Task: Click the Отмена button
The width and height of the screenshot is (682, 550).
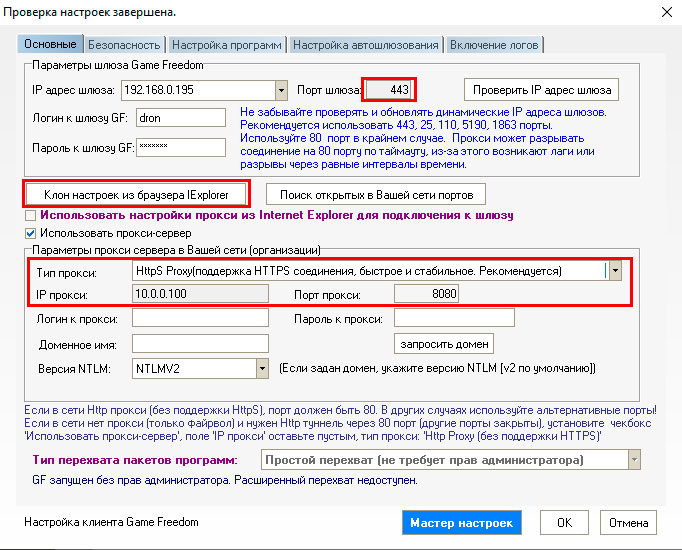Action: tap(629, 523)
